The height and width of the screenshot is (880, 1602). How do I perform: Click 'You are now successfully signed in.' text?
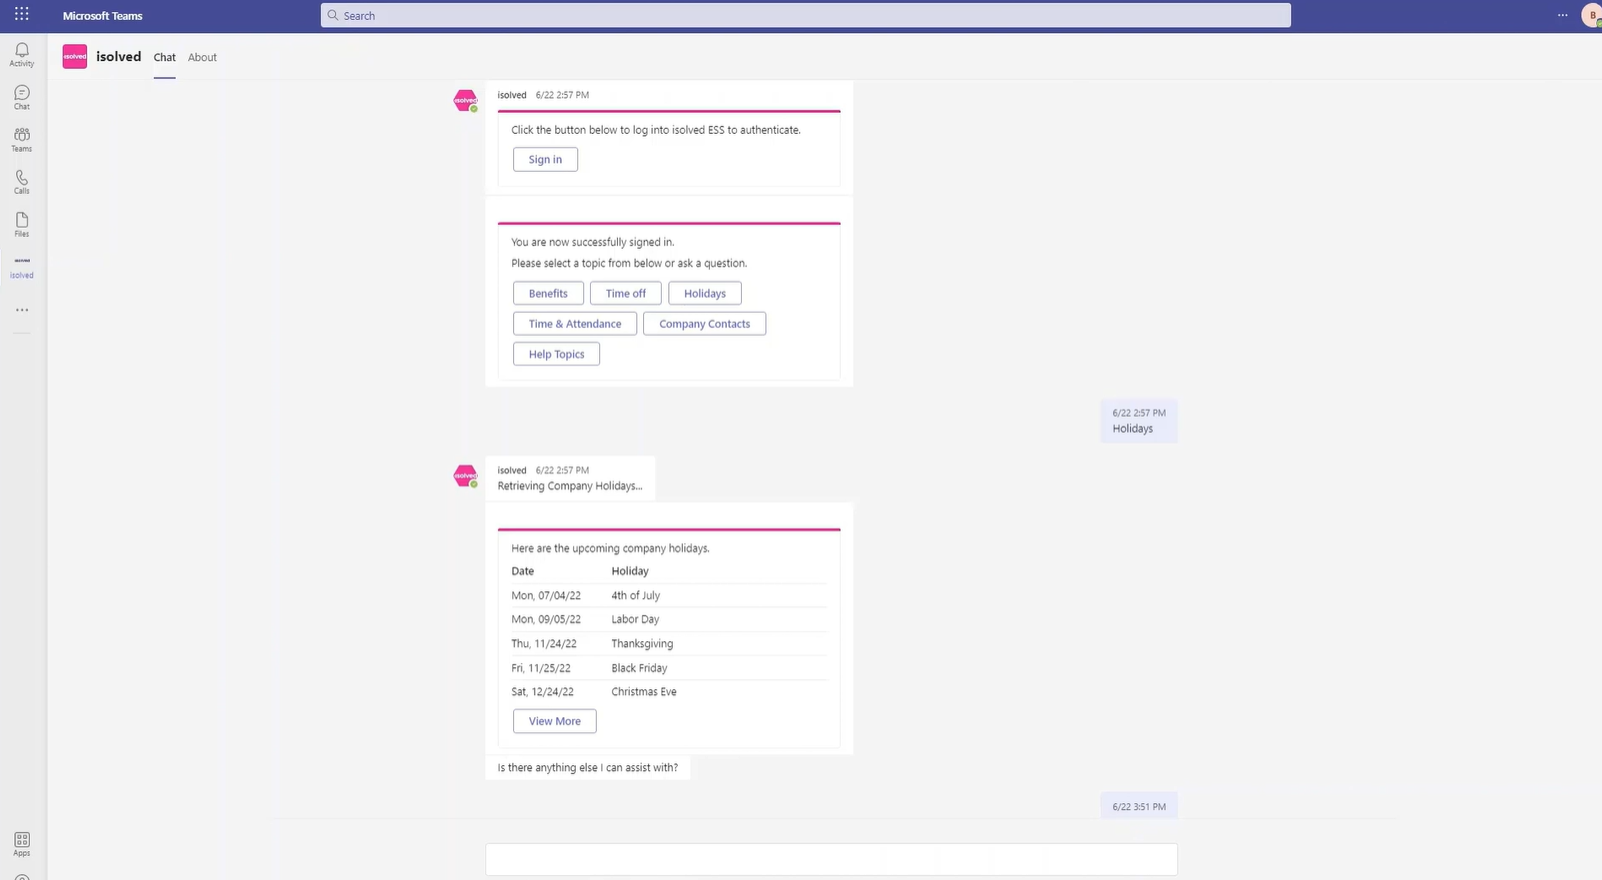click(x=592, y=242)
